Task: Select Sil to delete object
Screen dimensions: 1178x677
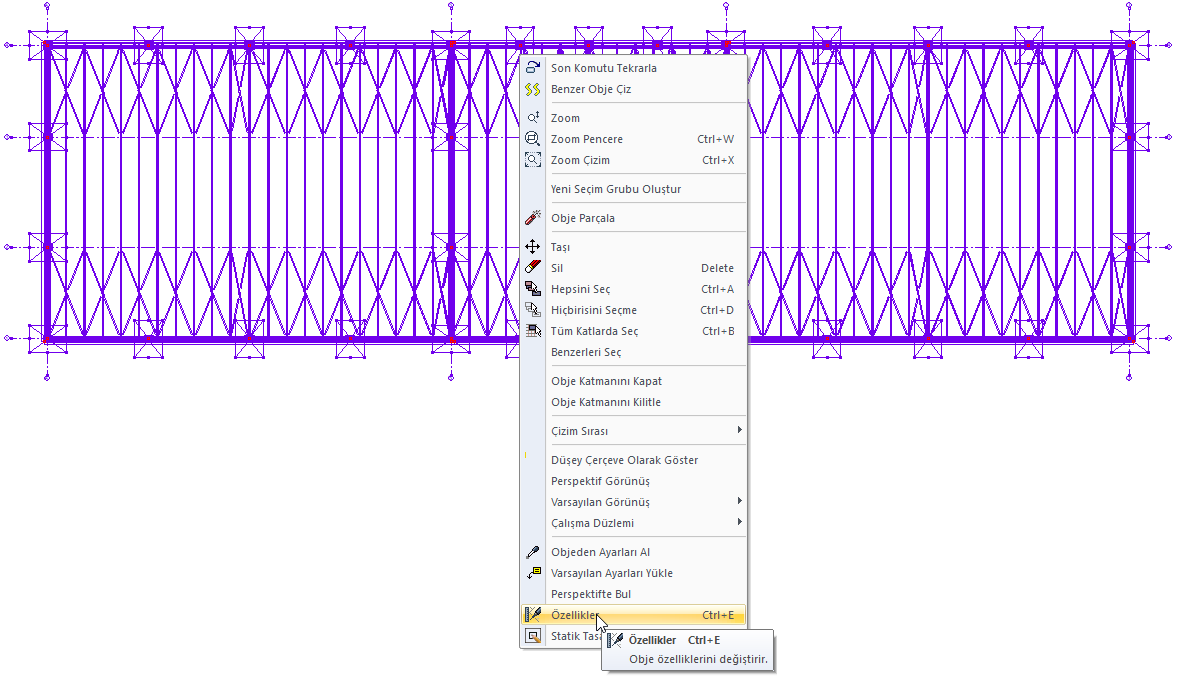Action: [633, 268]
